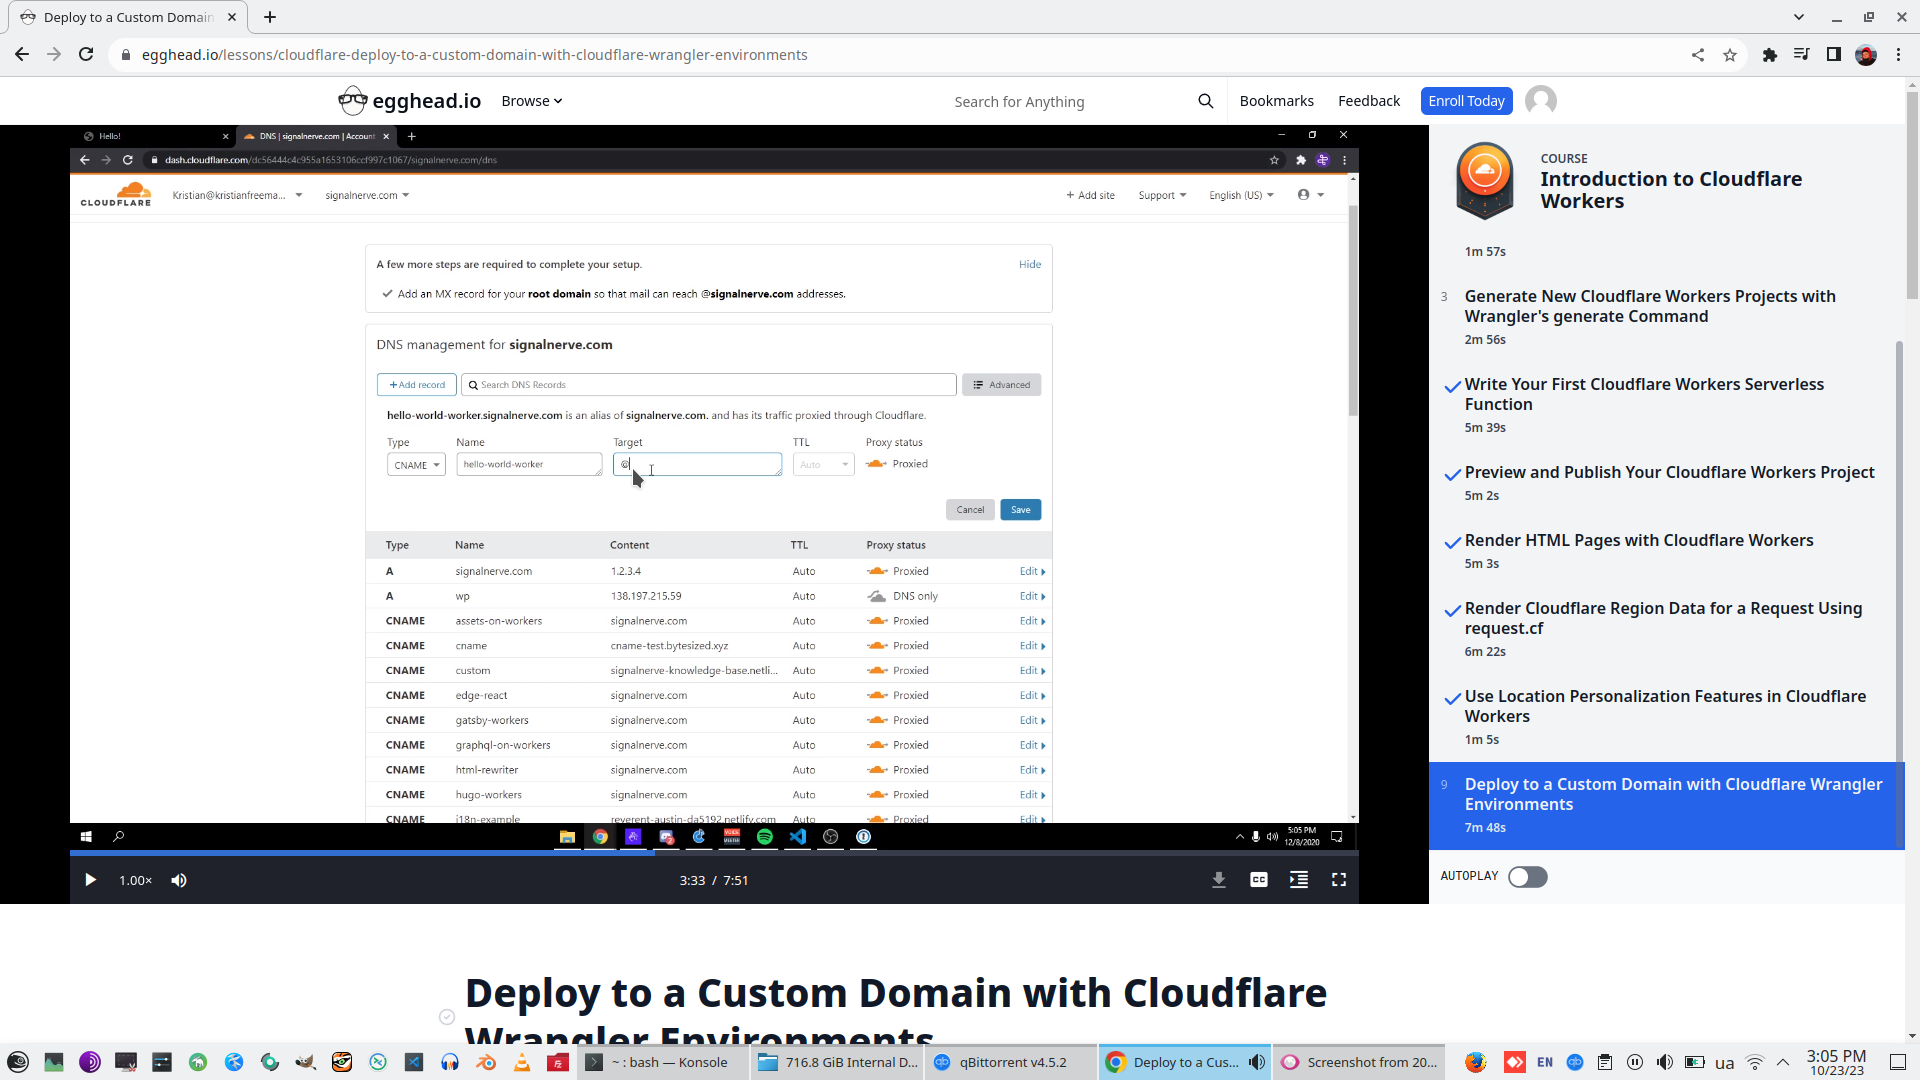Mute the video player volume

[179, 880]
